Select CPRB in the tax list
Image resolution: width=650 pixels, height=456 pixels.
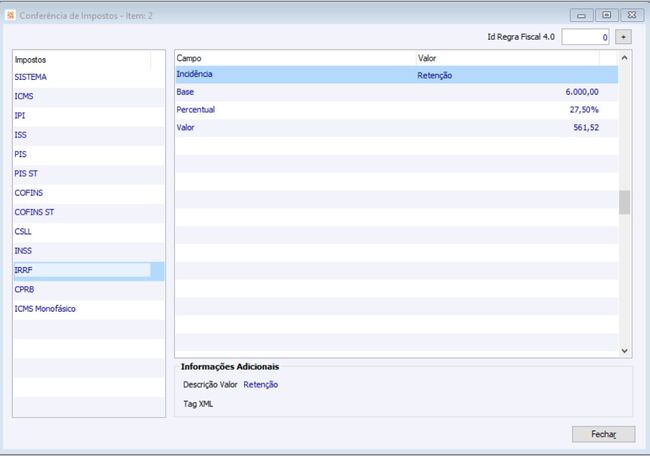pos(89,289)
